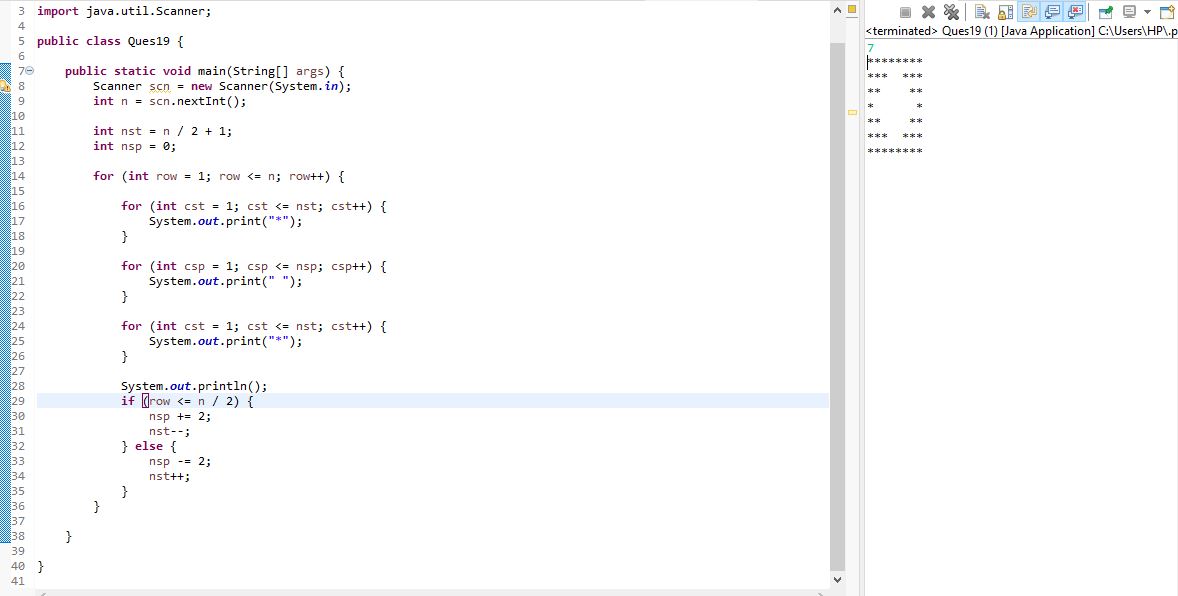The width and height of the screenshot is (1178, 596).
Task: Click Remove Launch icon in console
Action: tap(928, 13)
